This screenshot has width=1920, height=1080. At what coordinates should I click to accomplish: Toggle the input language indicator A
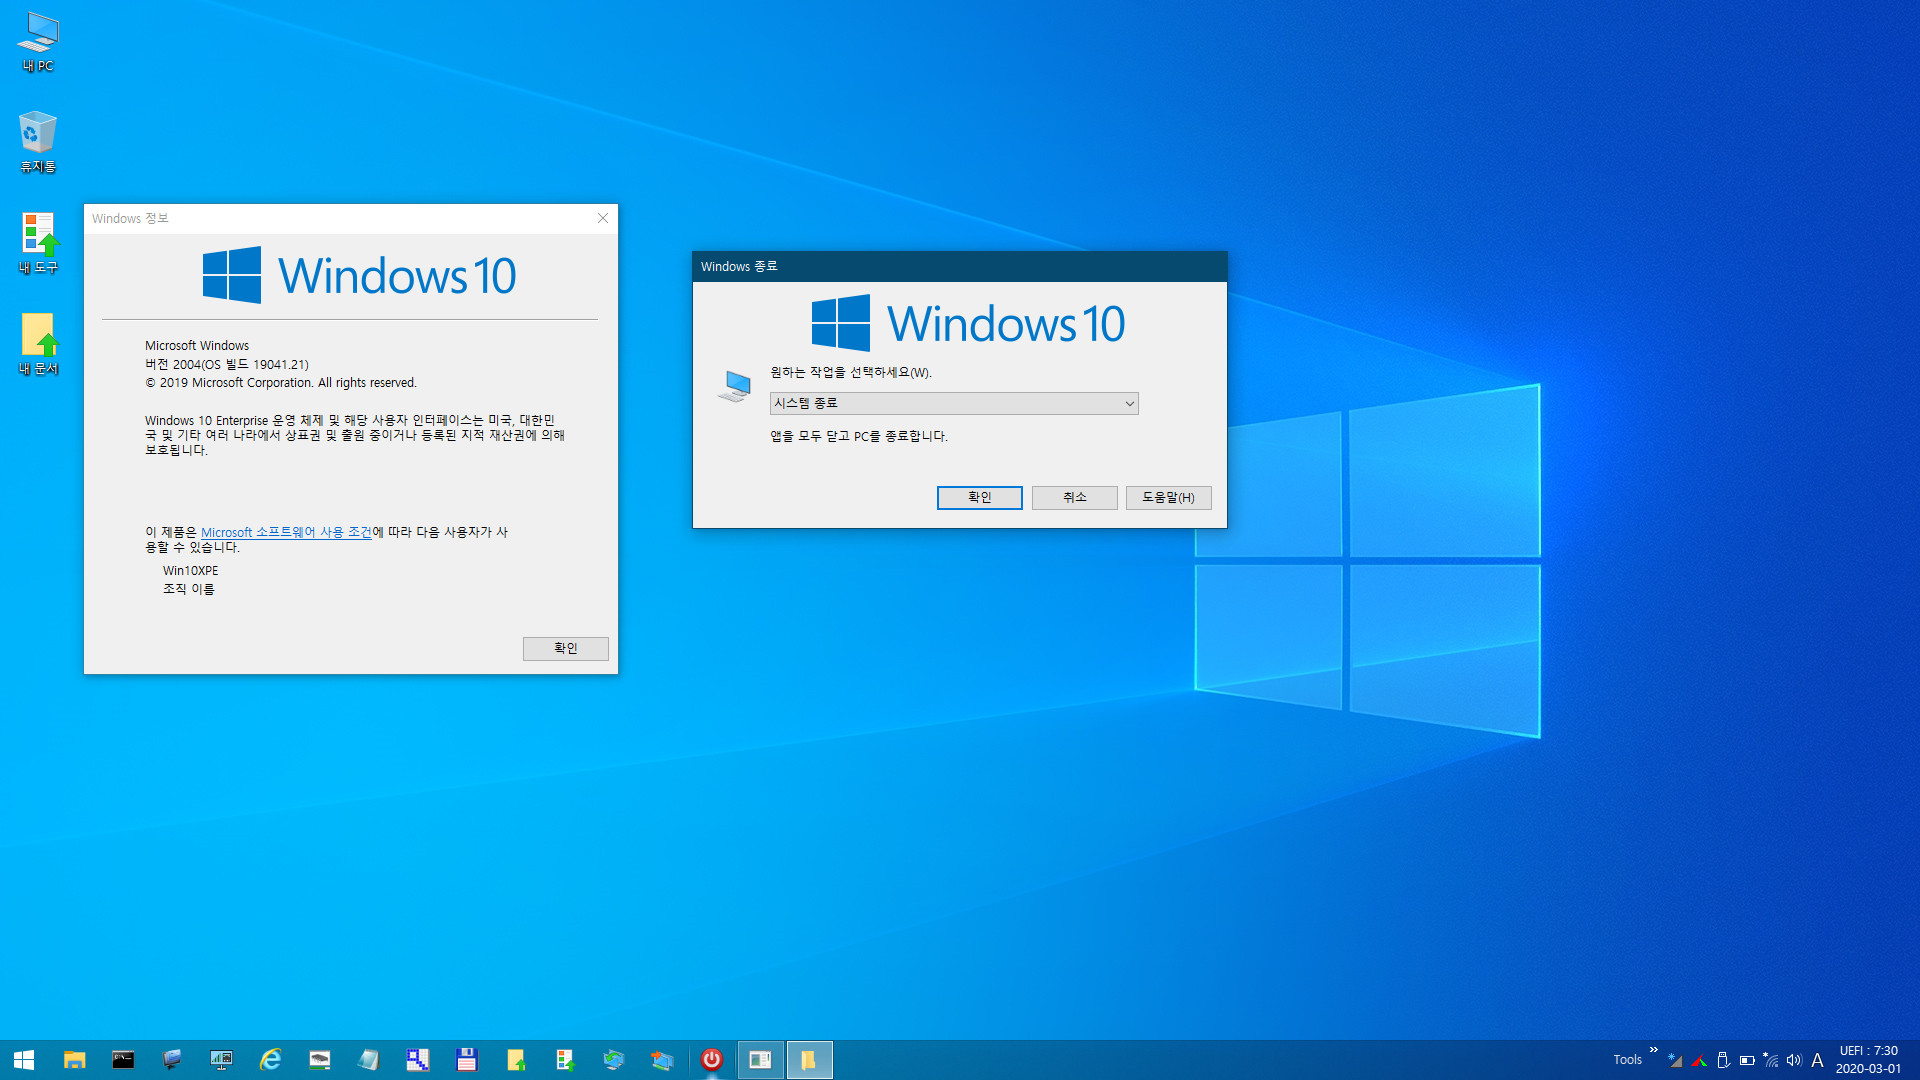(x=1818, y=1060)
